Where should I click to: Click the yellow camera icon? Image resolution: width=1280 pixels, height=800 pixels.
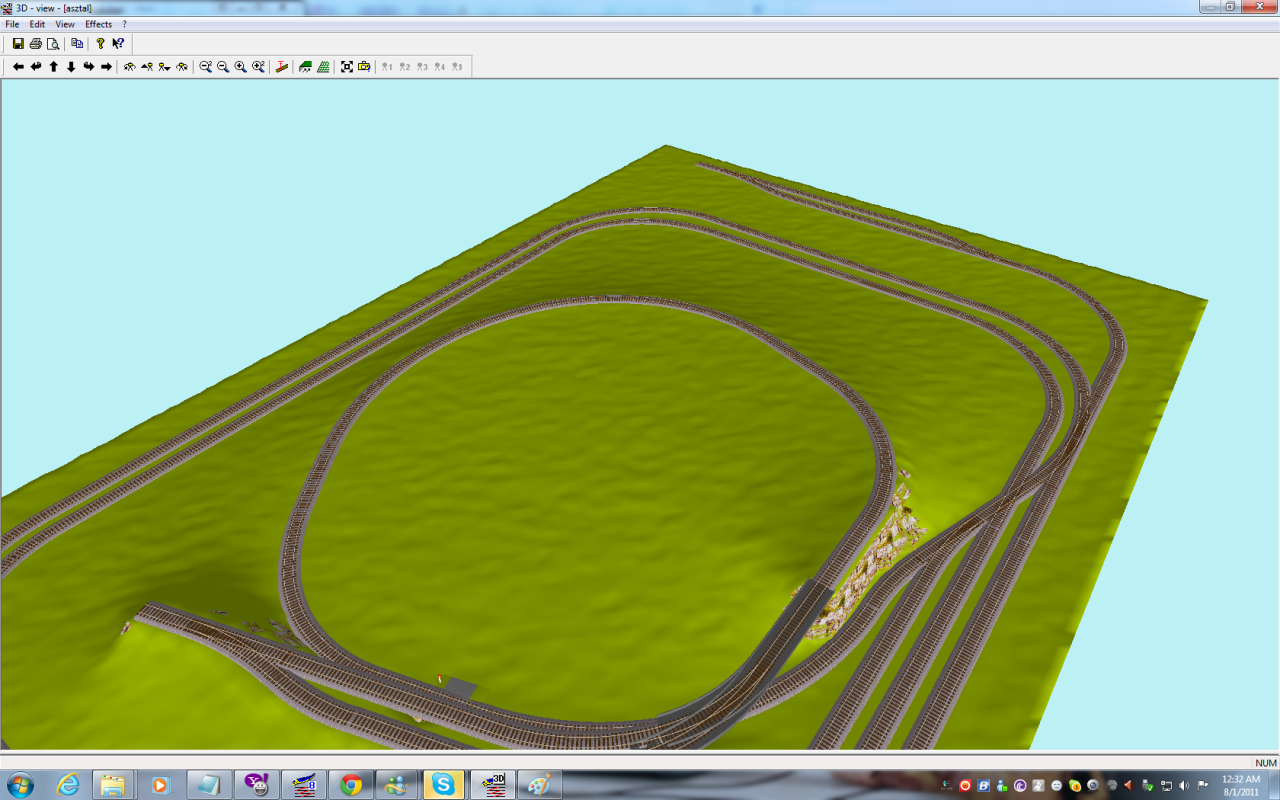tap(364, 67)
